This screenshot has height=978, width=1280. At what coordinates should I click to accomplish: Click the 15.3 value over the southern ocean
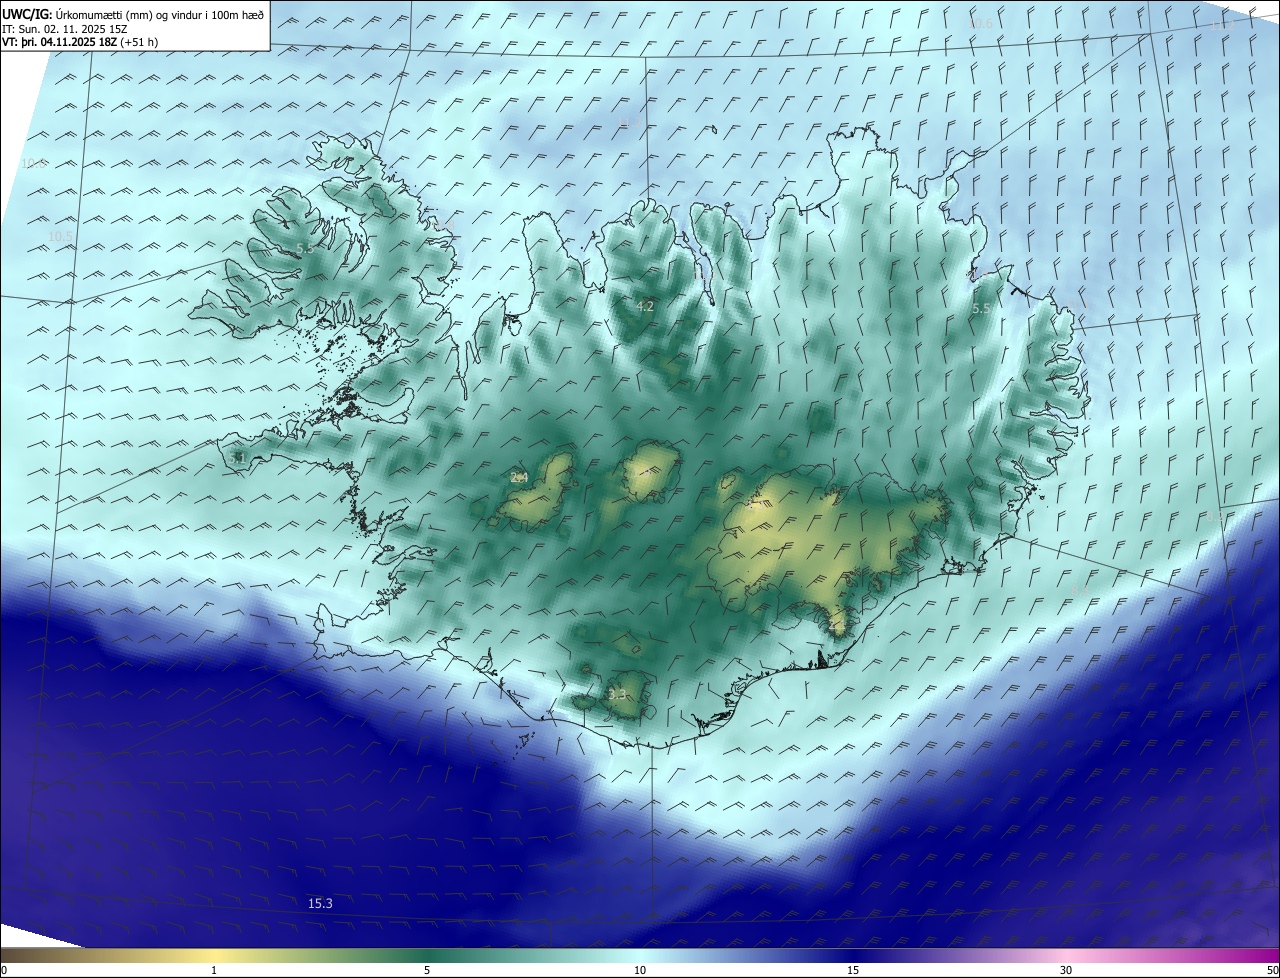tap(320, 903)
